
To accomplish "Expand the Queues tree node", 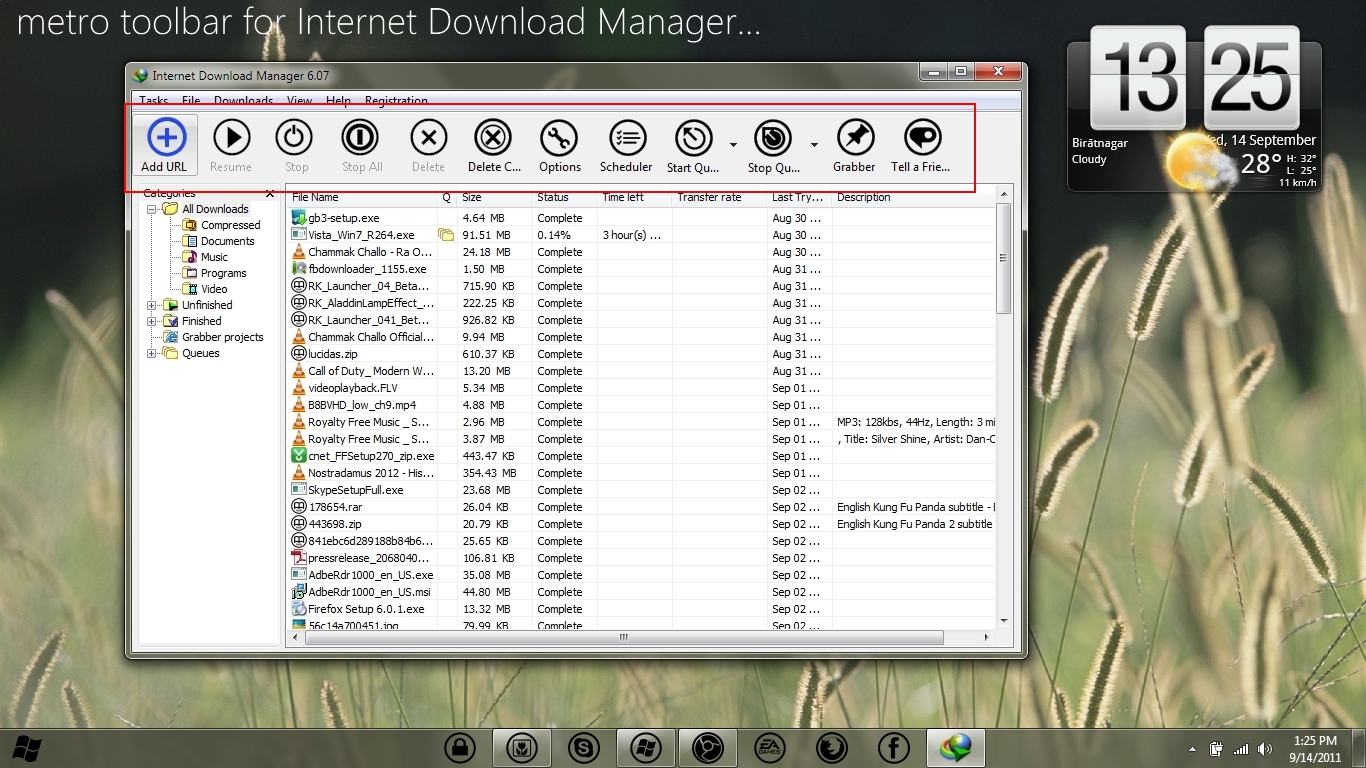I will pos(152,353).
